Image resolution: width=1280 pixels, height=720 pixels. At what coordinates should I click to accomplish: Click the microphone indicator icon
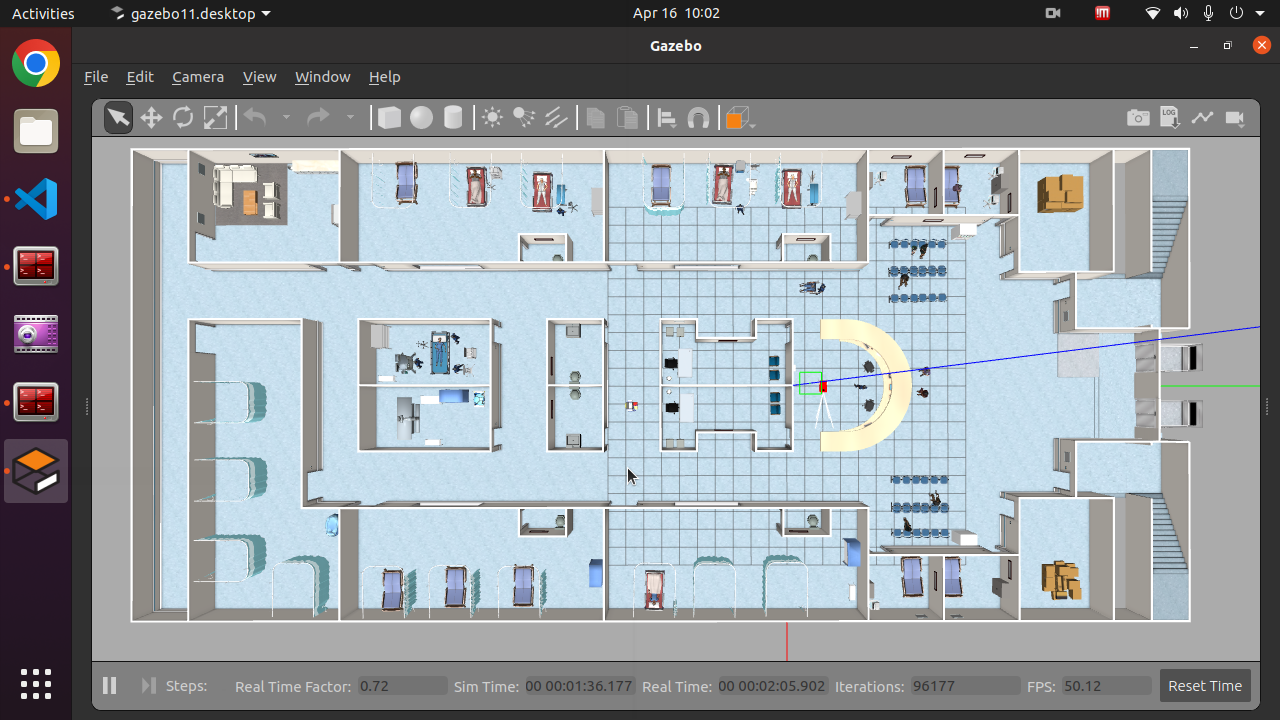1209,13
